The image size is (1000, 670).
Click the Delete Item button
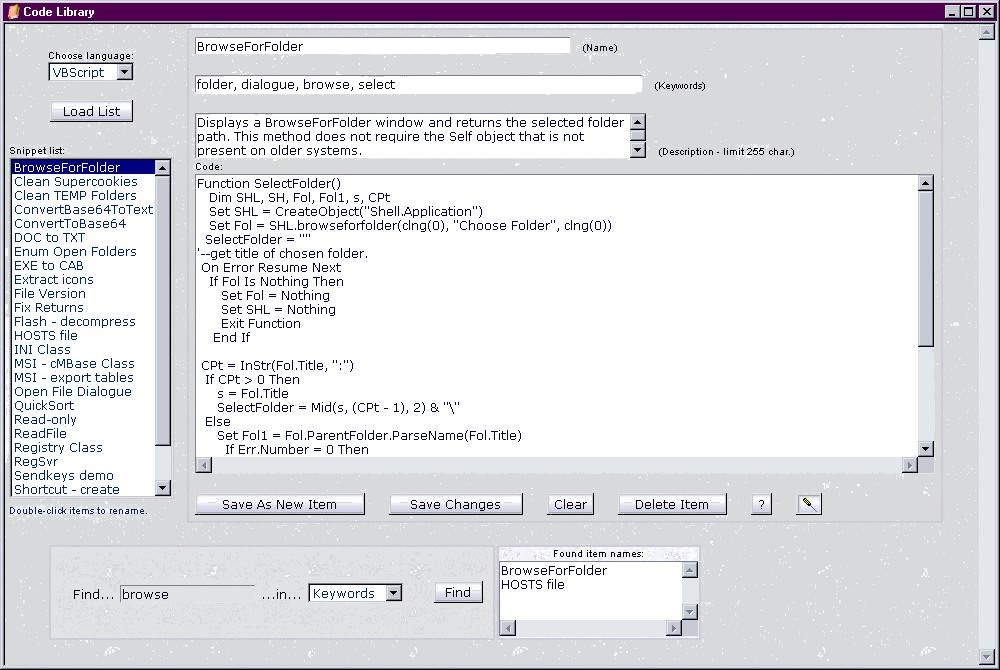[x=671, y=504]
